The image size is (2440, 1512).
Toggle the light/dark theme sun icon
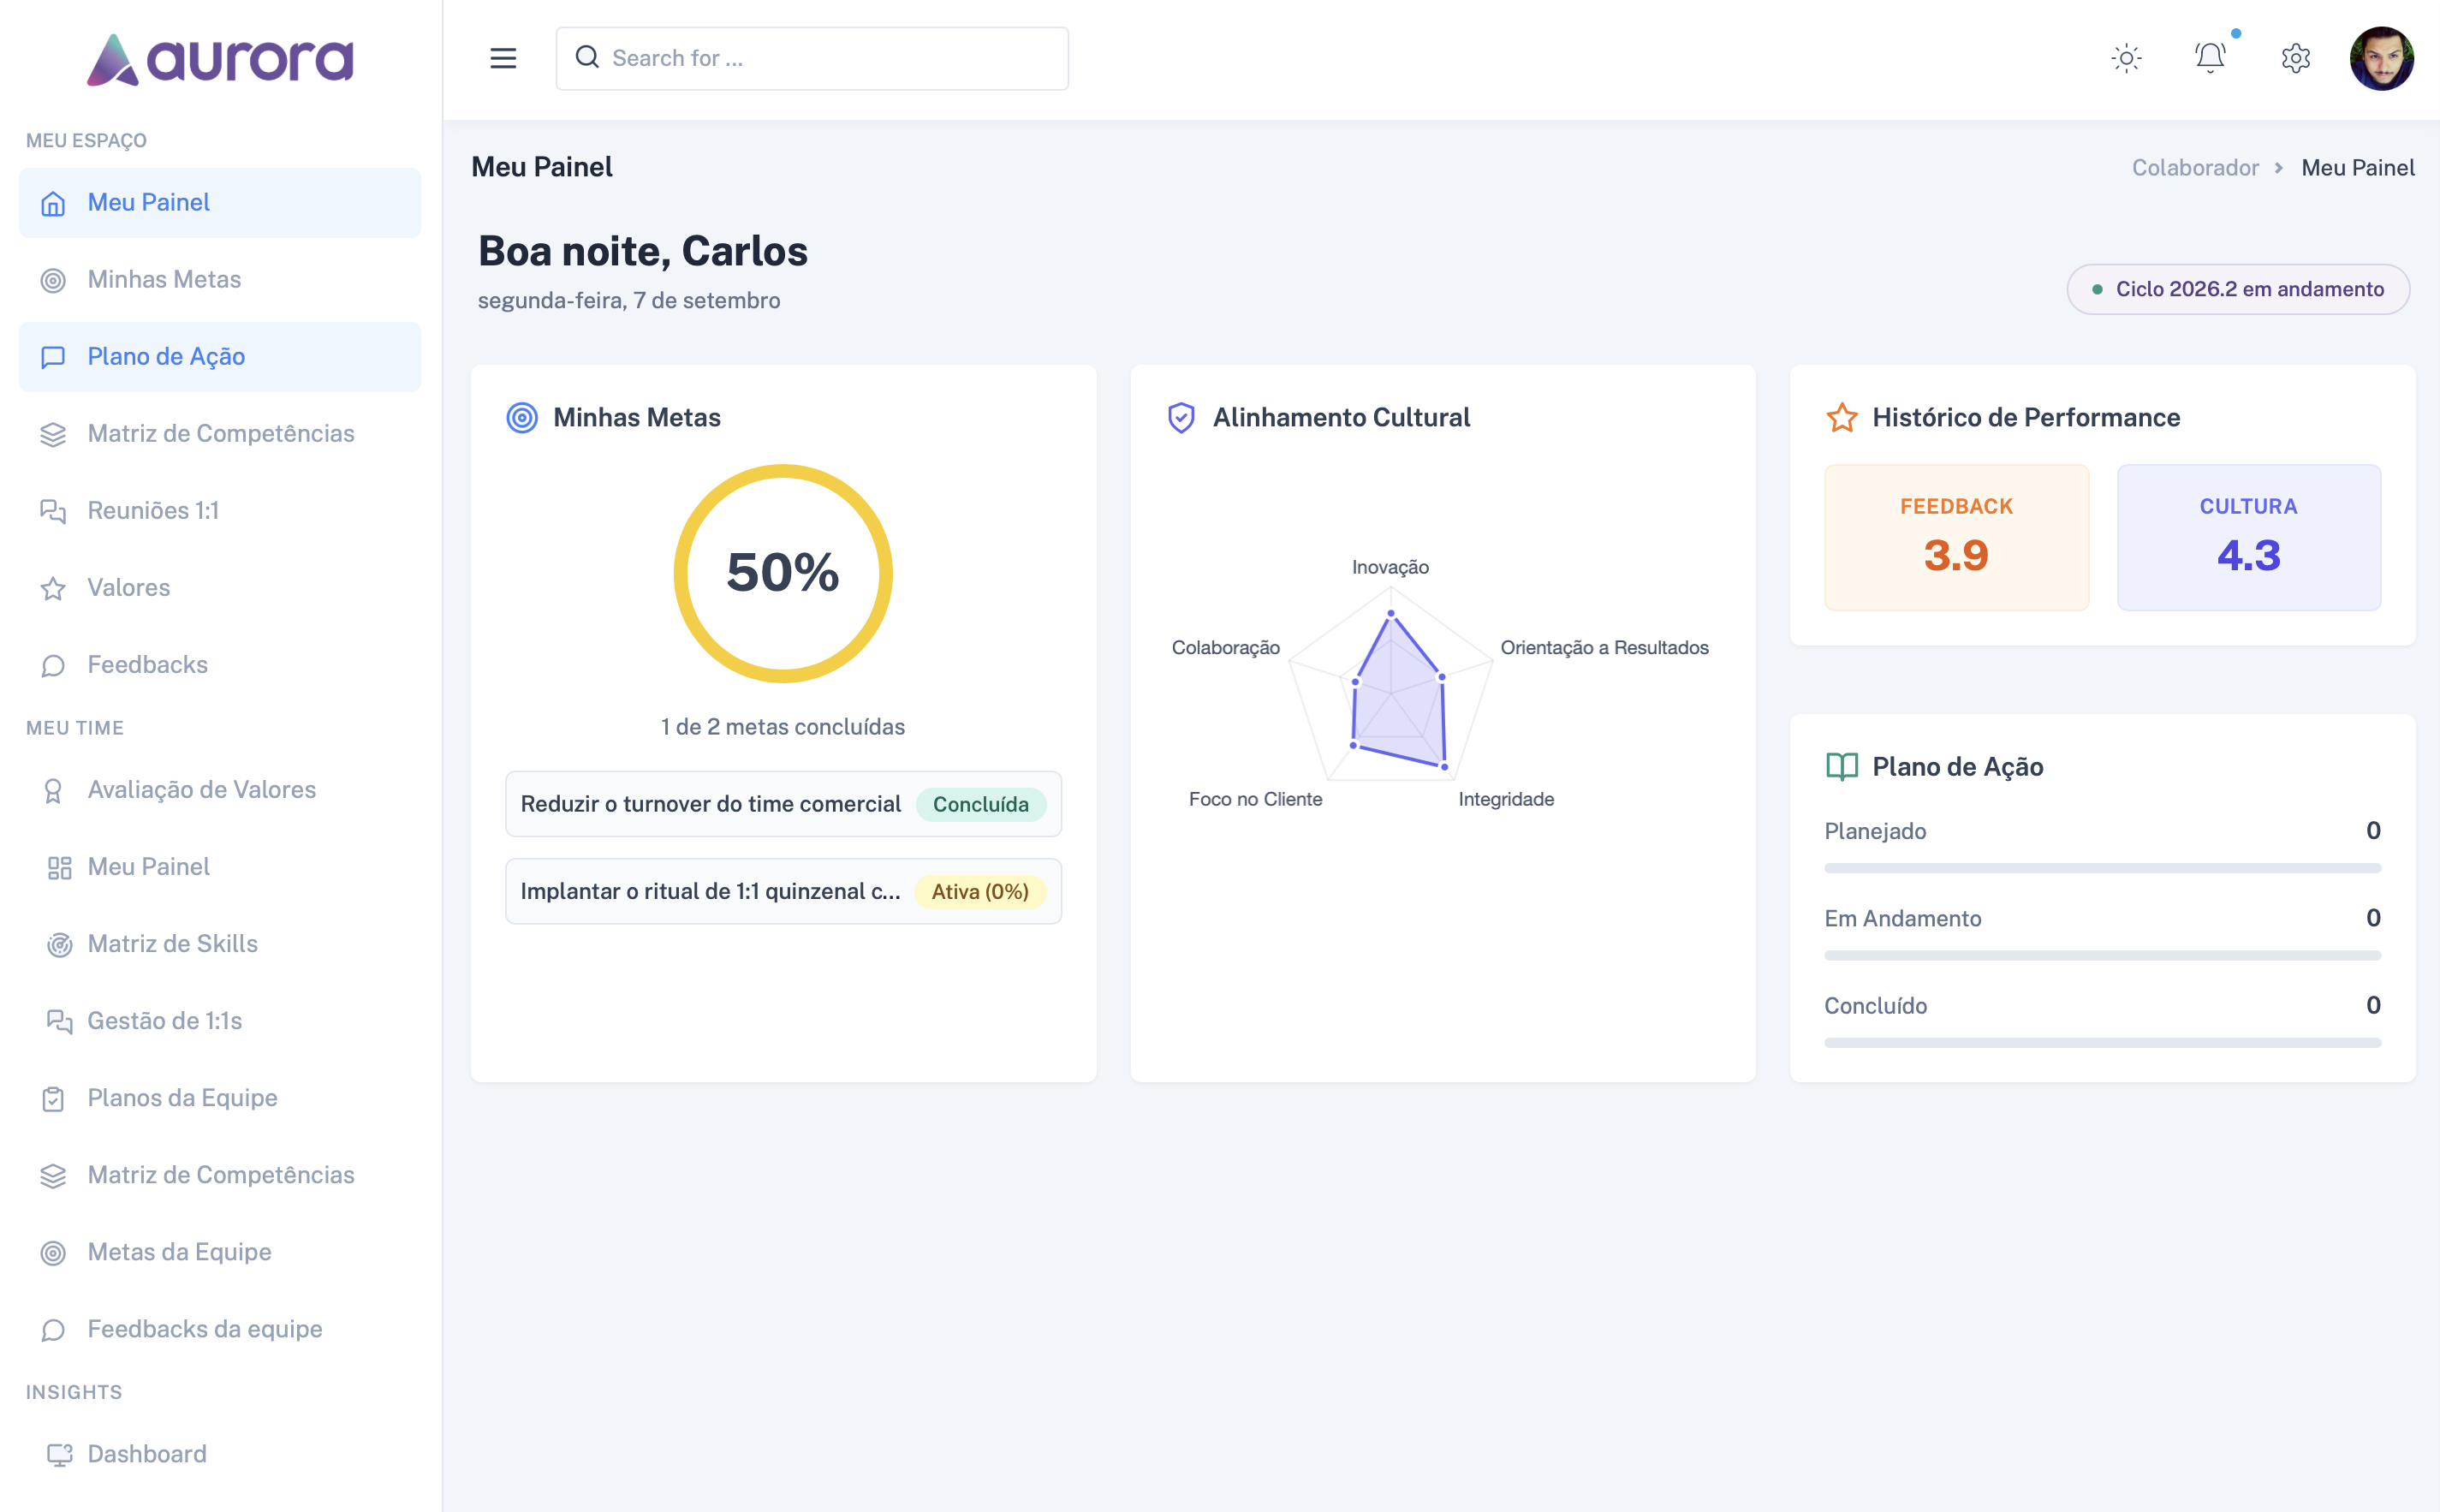(x=2126, y=58)
